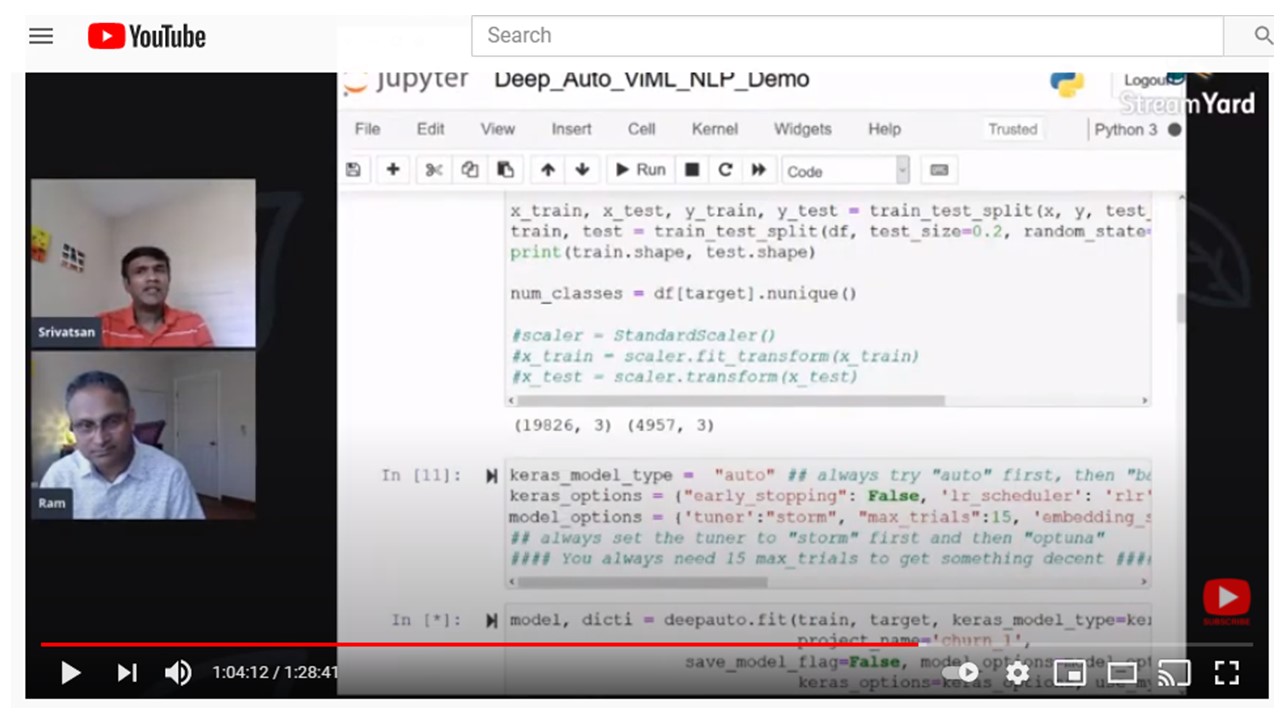This screenshot has height=720, width=1280.
Task: Open the Jupyter View menu
Action: [497, 129]
